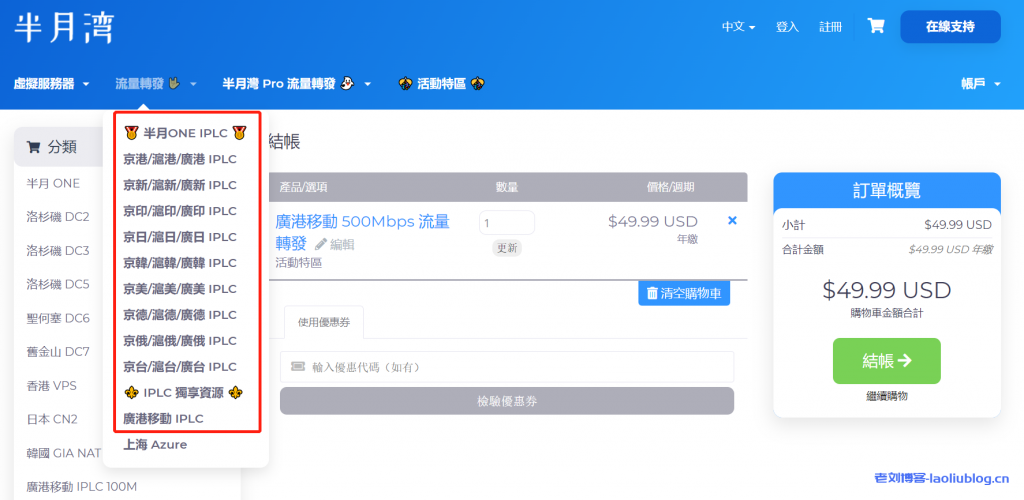Screen dimensions: 1024x500
Task: Click the 檢驗優惠券 validate coupon button
Action: [x=507, y=401]
